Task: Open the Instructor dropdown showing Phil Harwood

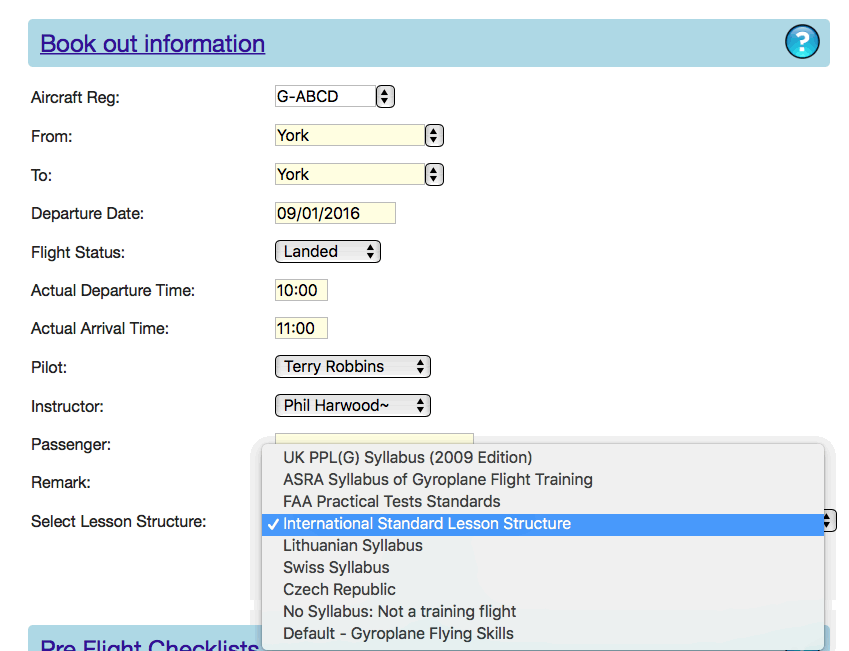Action: tap(352, 406)
